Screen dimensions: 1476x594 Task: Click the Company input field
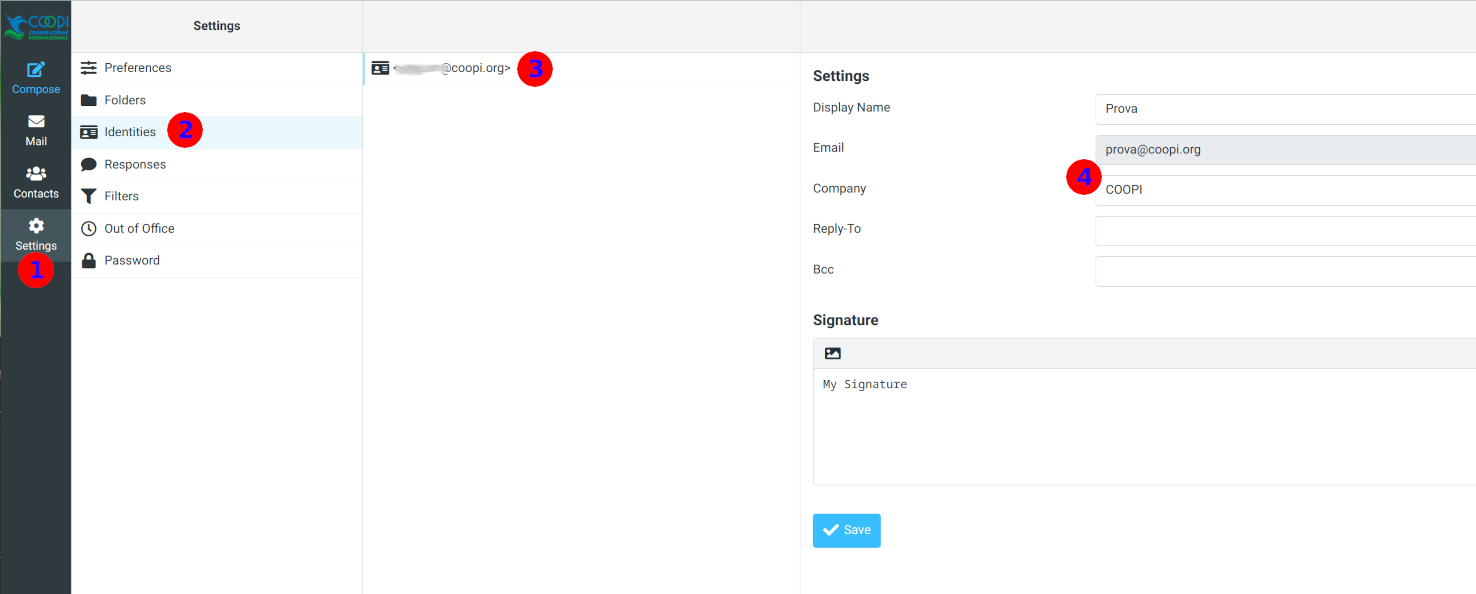[x=1285, y=190]
